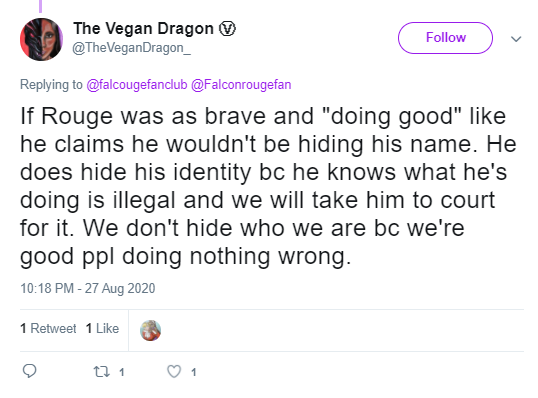The width and height of the screenshot is (538, 398).
Task: Open The Vegan Dragon profile avatar
Action: [x=42, y=39]
